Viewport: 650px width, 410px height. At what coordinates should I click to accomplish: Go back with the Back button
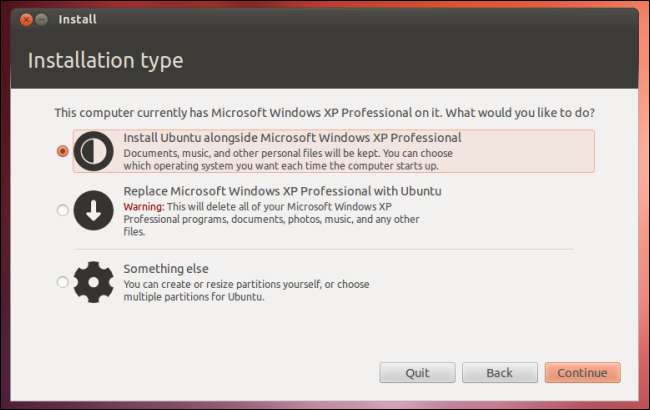[499, 373]
